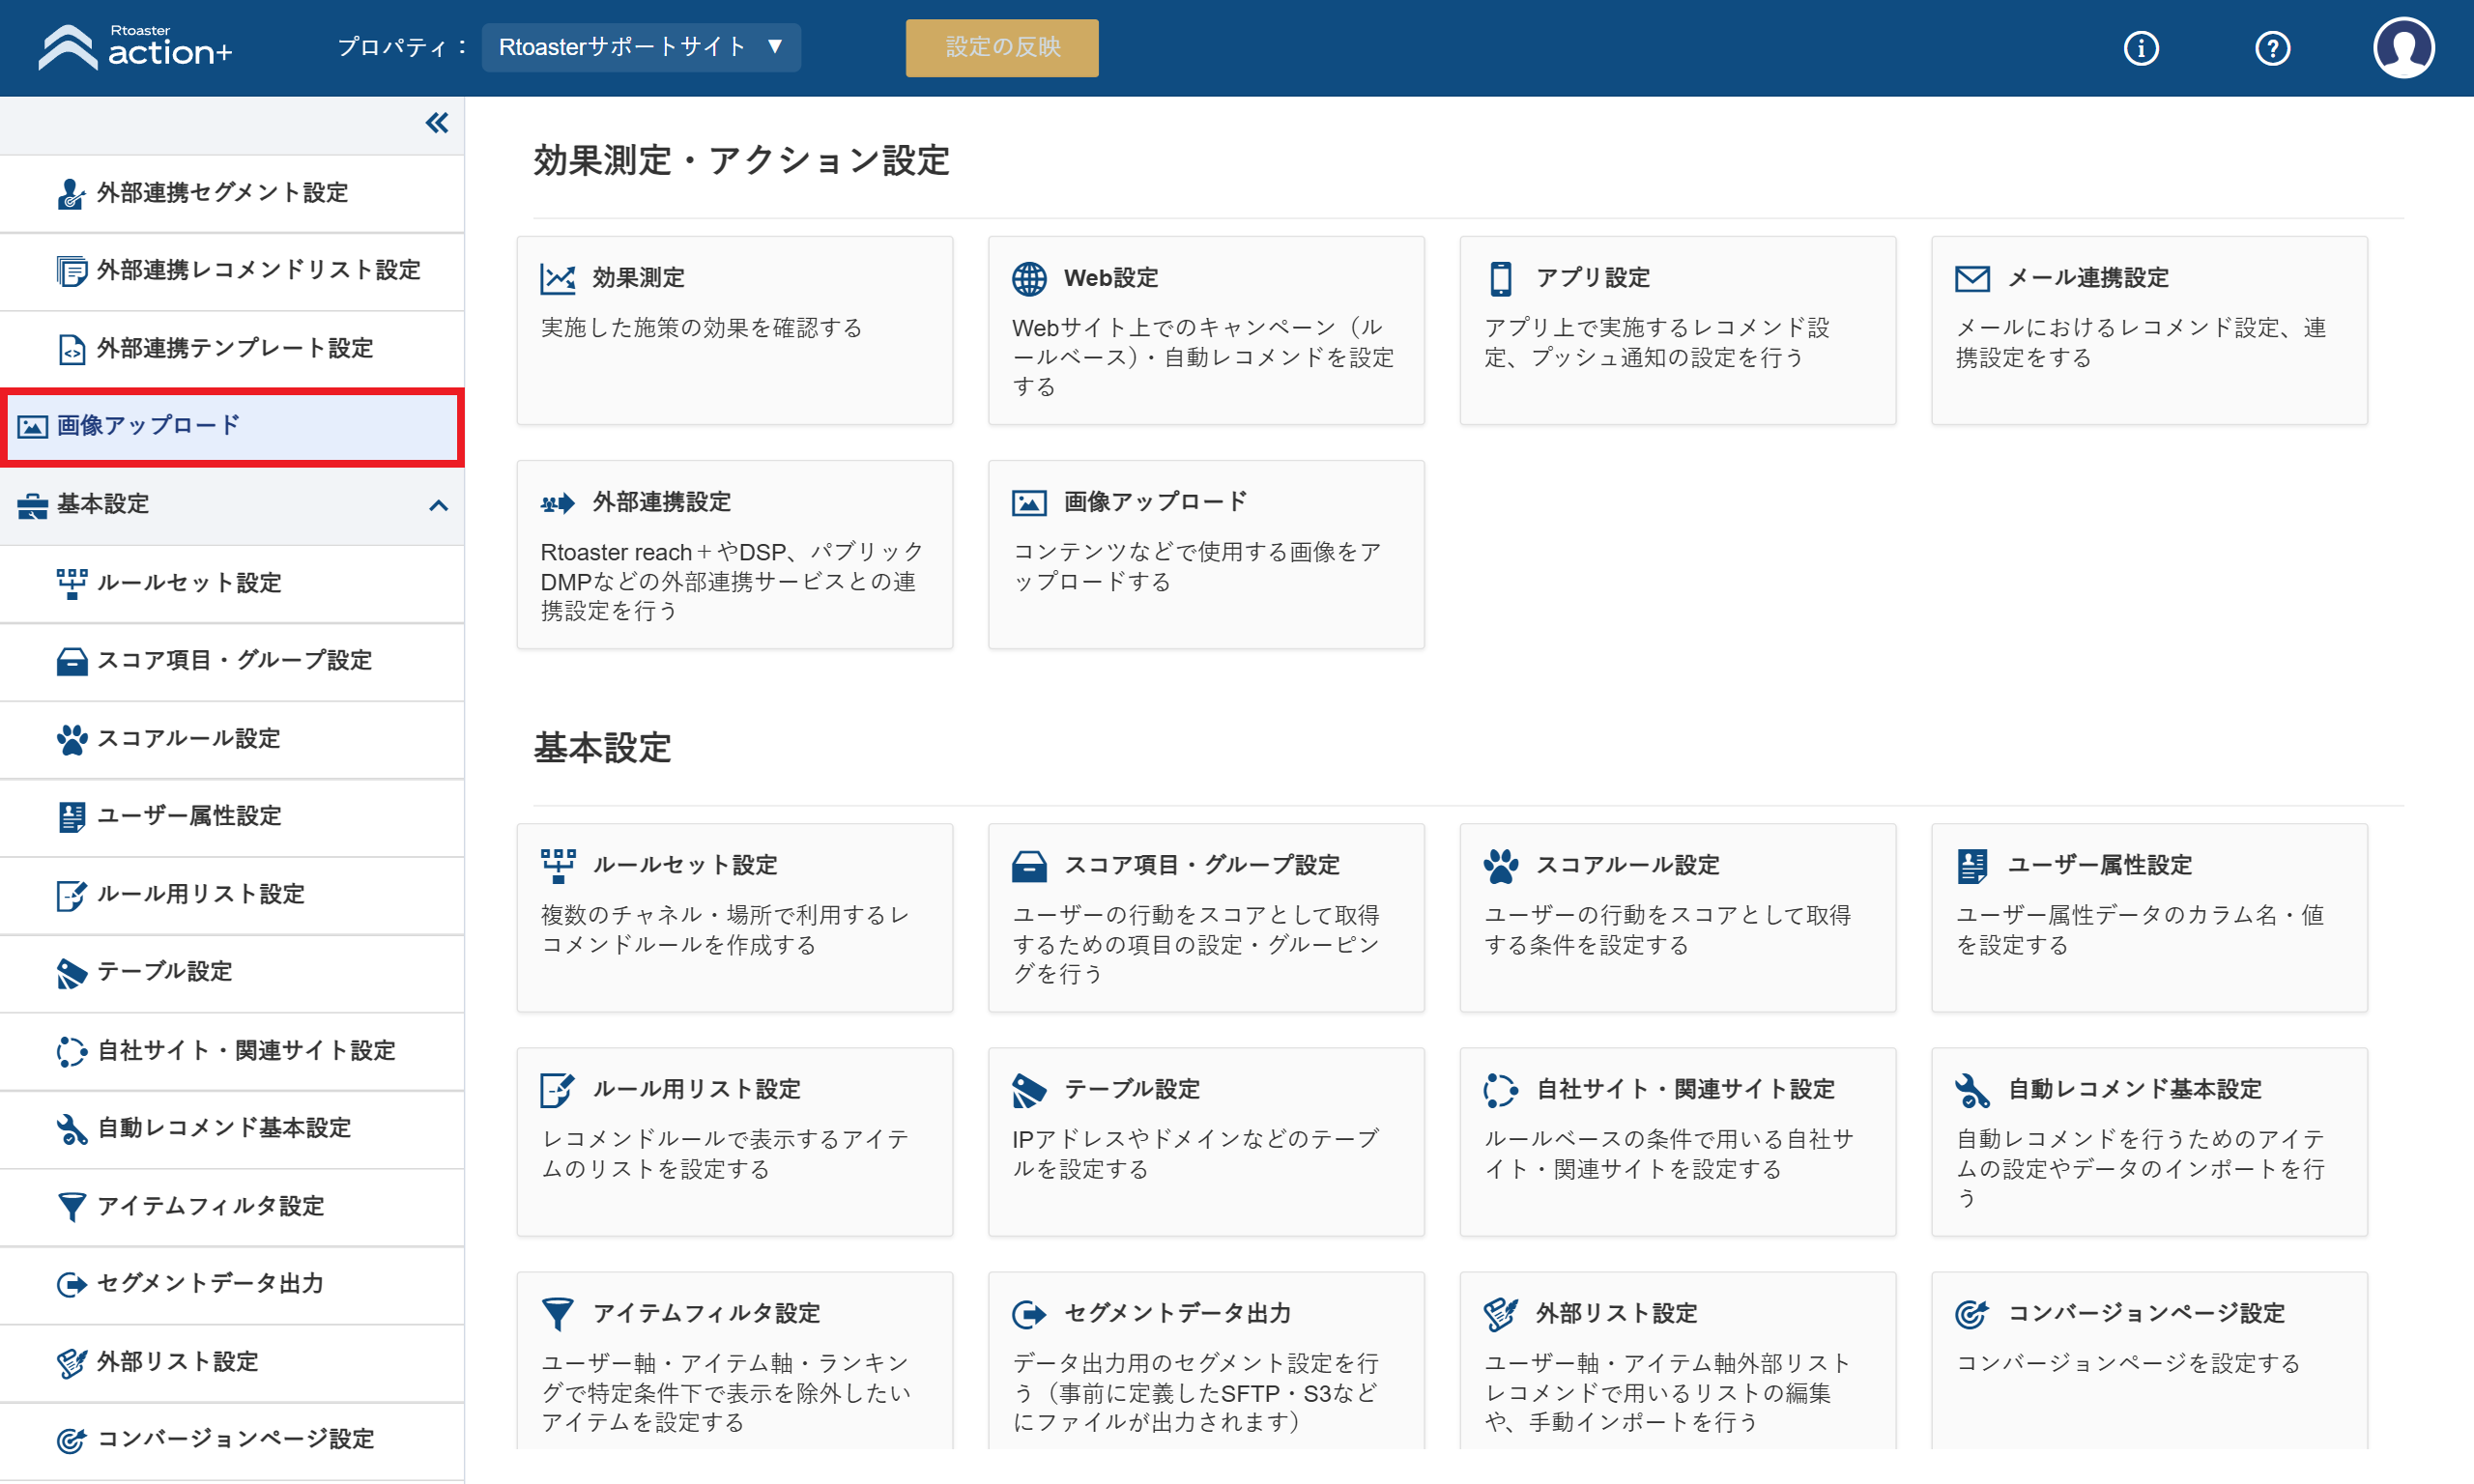Click the テーブル設定 tag icon in the sidebar

tap(72, 973)
